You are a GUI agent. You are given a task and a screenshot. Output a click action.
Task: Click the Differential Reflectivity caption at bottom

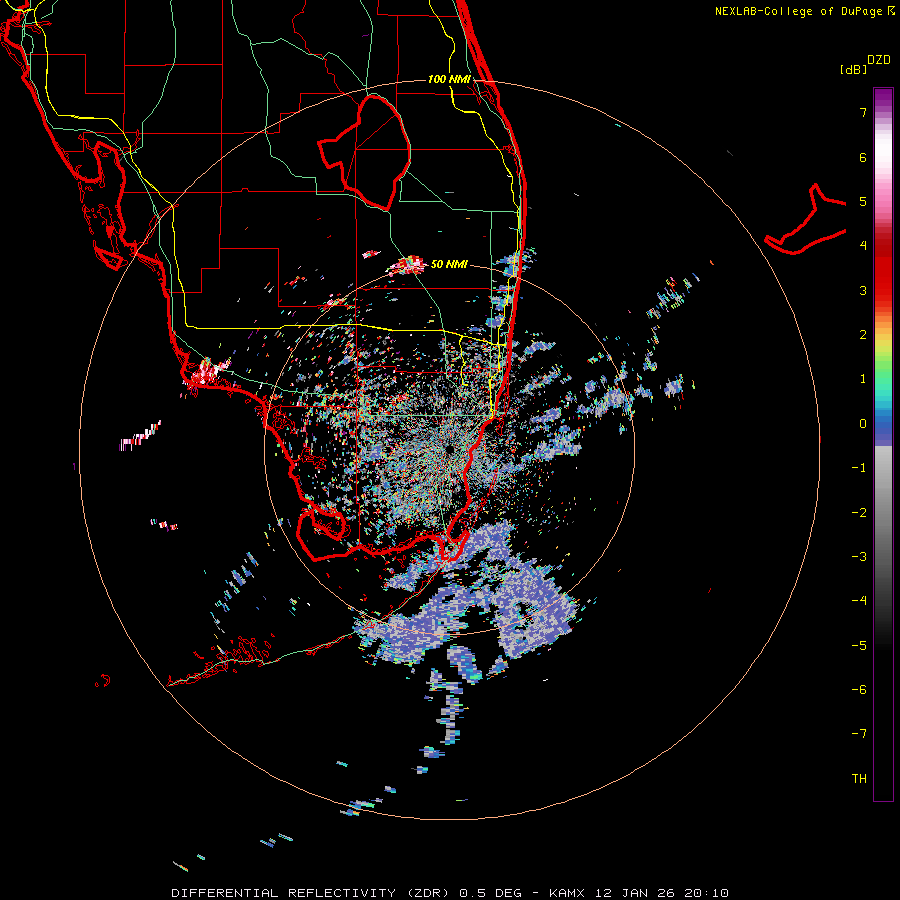tap(450, 893)
